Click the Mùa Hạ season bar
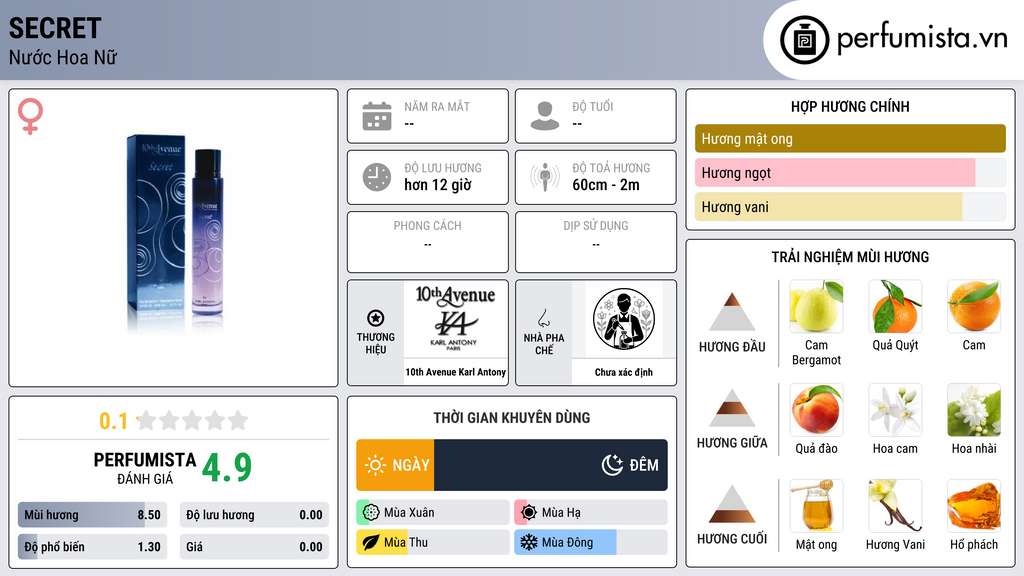The image size is (1024, 576). tap(591, 513)
